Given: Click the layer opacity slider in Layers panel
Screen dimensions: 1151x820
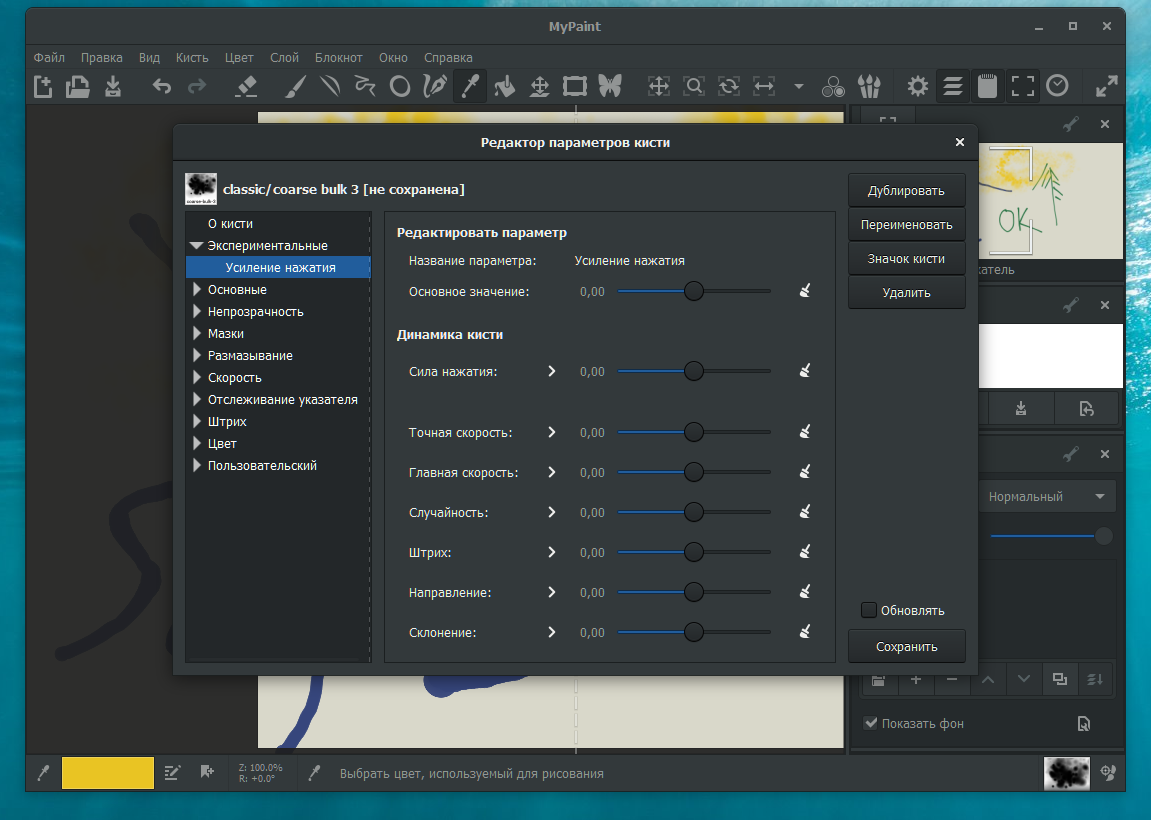Looking at the screenshot, I should coord(1051,536).
